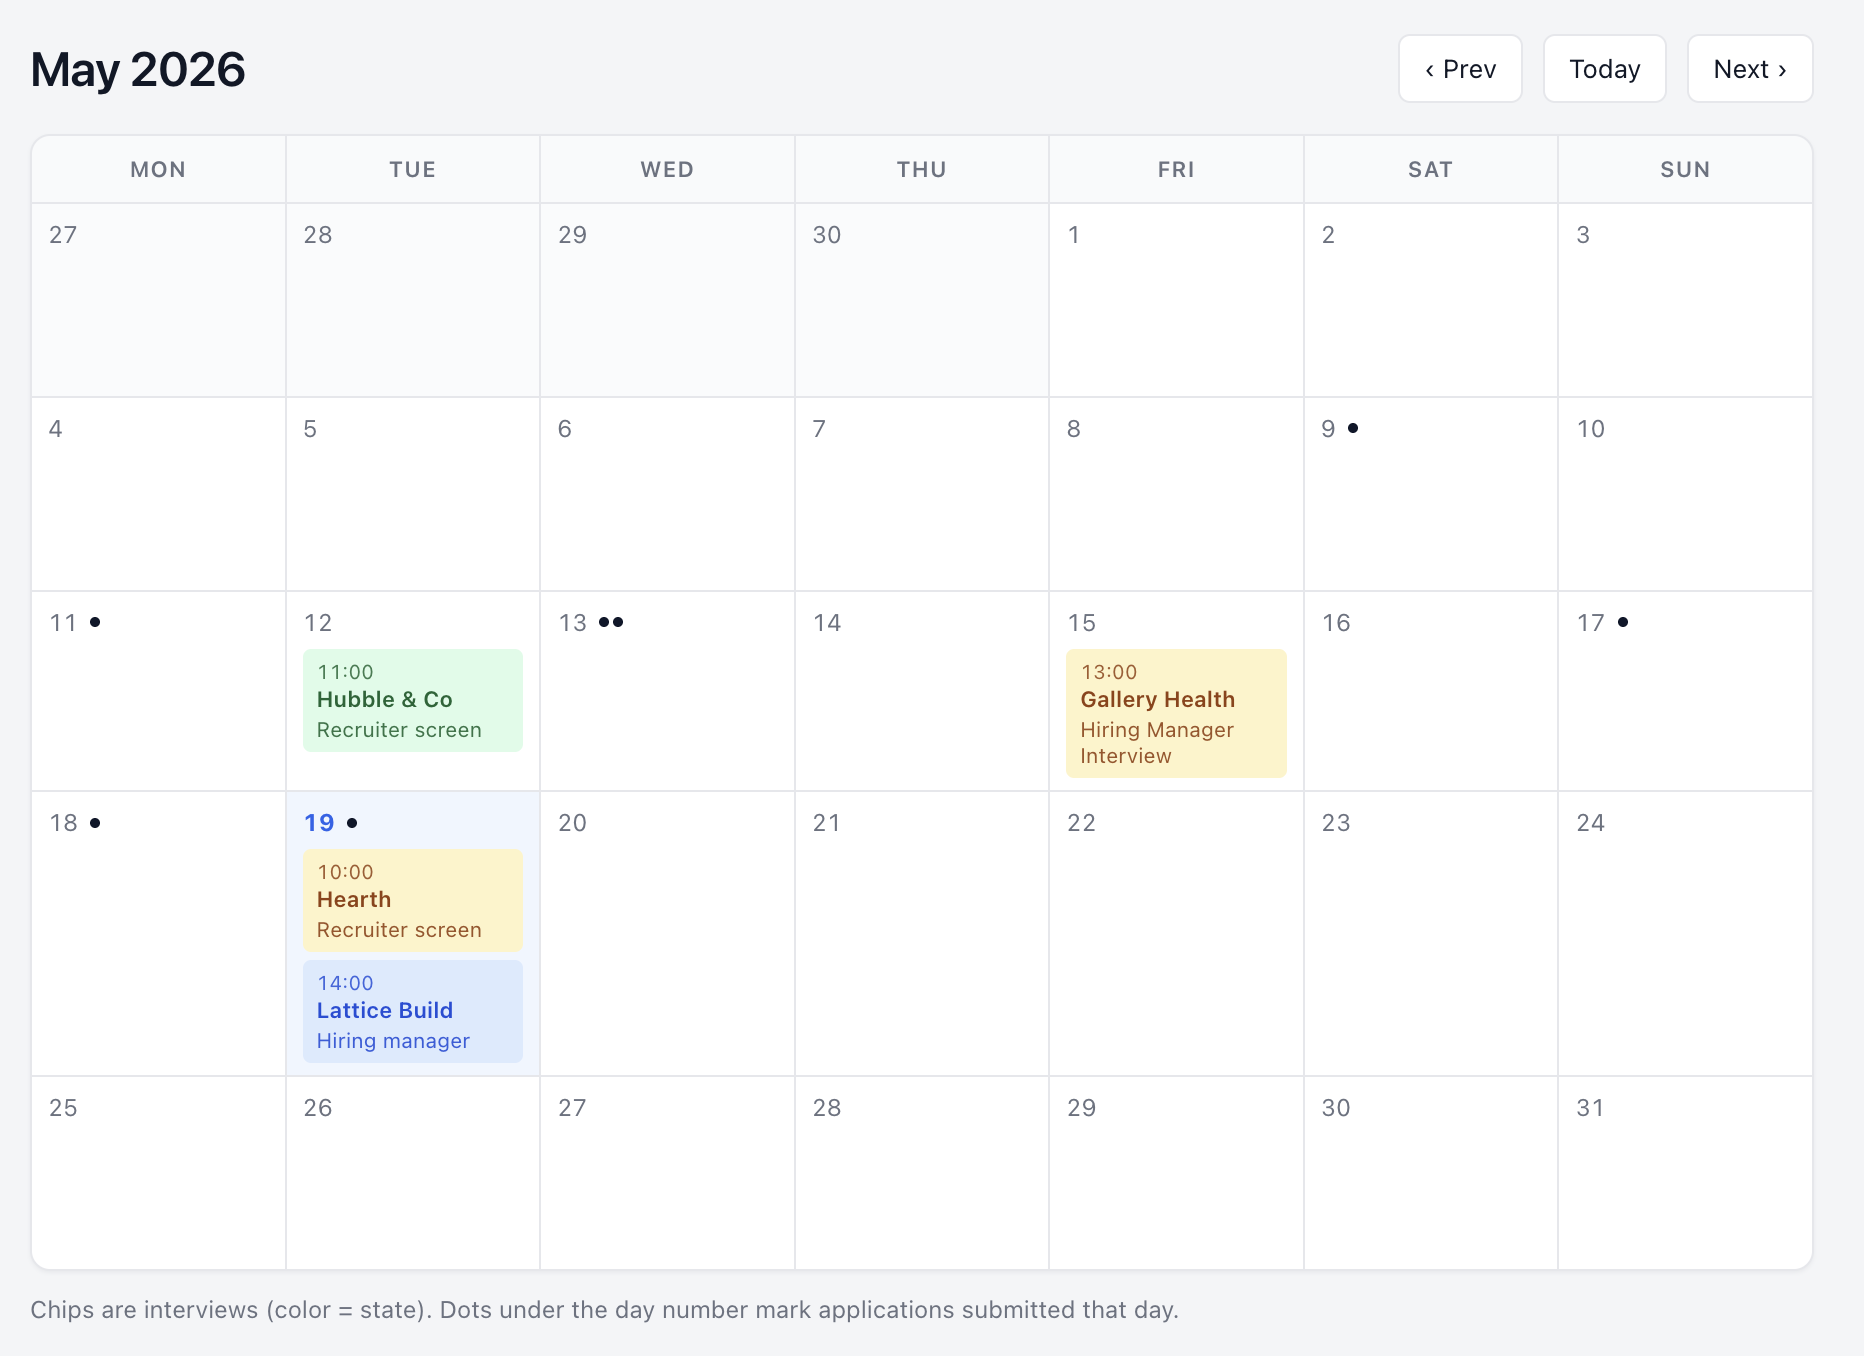This screenshot has height=1356, width=1864.
Task: Click the application dot on May 9
Action: point(1353,428)
